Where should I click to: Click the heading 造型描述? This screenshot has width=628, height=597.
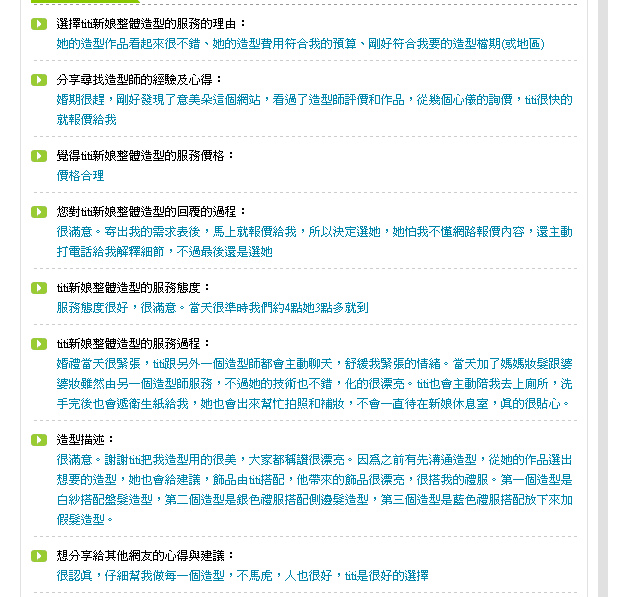[85, 440]
